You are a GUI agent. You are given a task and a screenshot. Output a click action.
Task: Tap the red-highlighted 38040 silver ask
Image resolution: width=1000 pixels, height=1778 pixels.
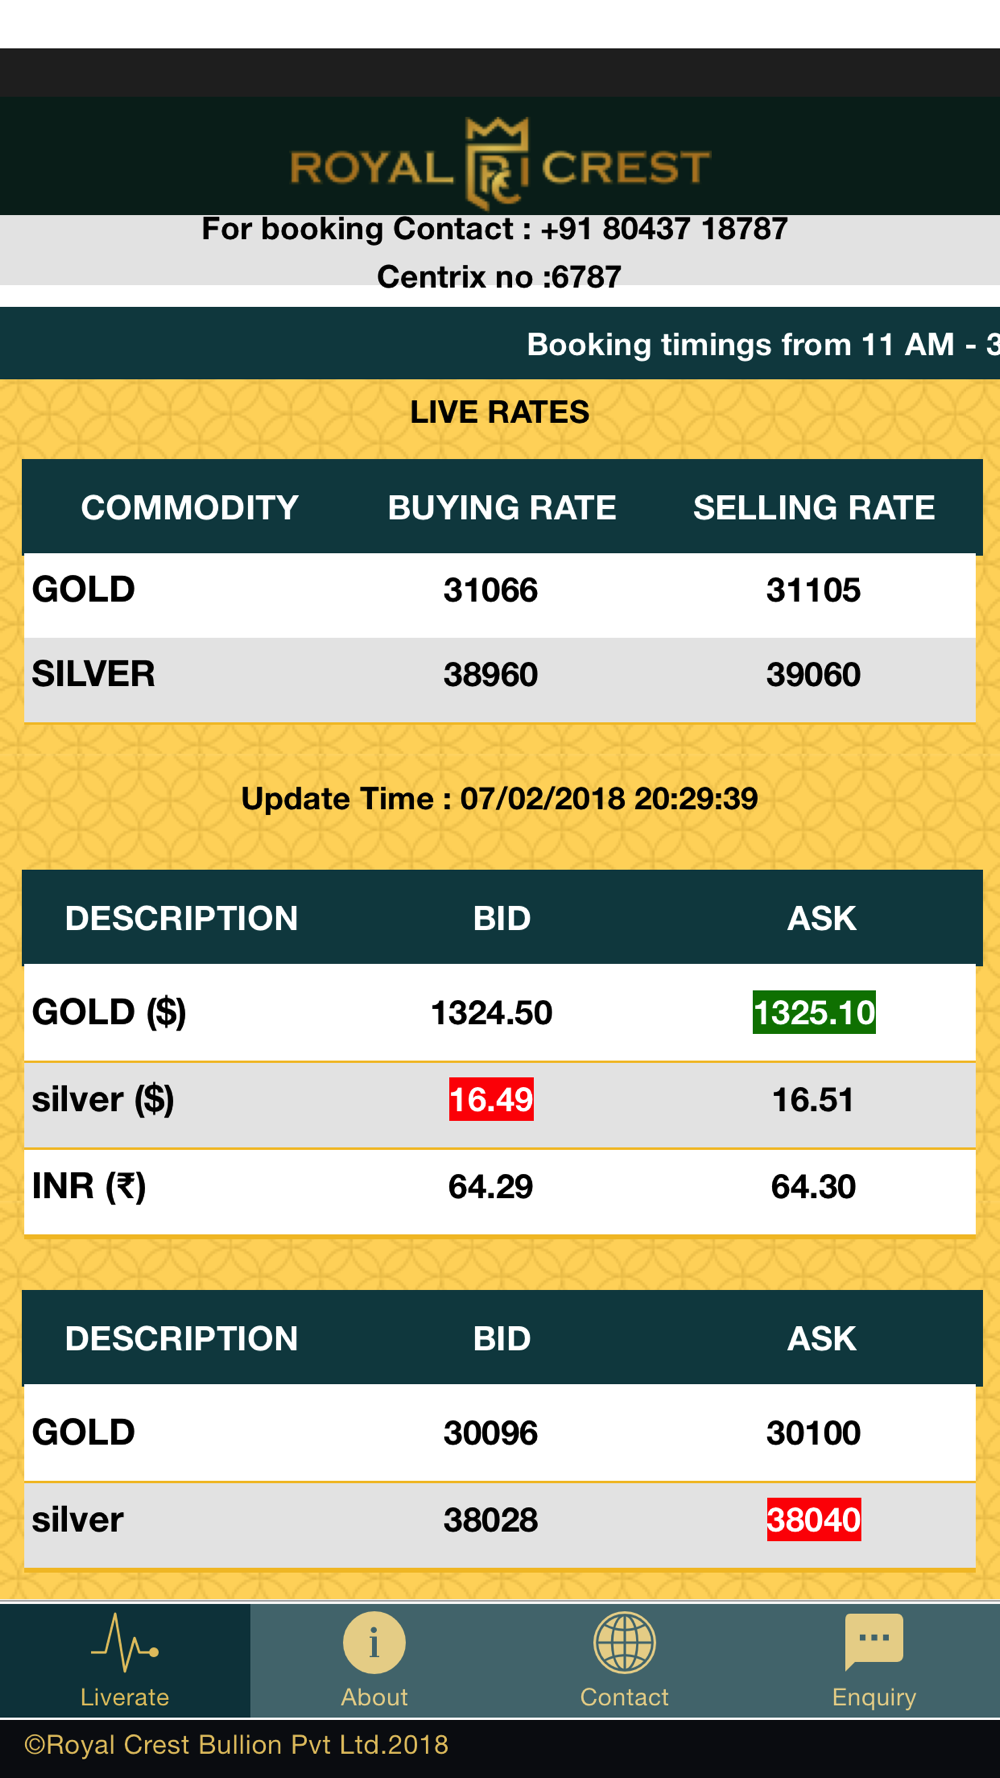pos(814,1520)
